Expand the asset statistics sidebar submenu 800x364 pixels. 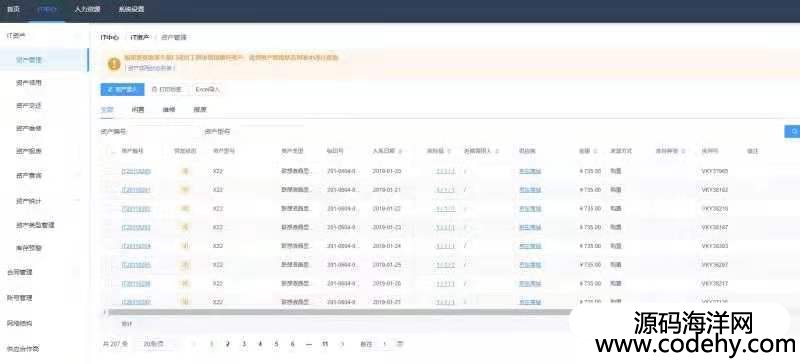[x=78, y=201]
